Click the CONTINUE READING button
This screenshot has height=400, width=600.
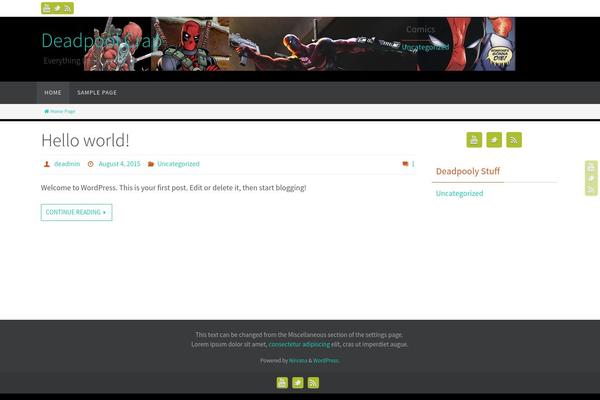(x=77, y=212)
